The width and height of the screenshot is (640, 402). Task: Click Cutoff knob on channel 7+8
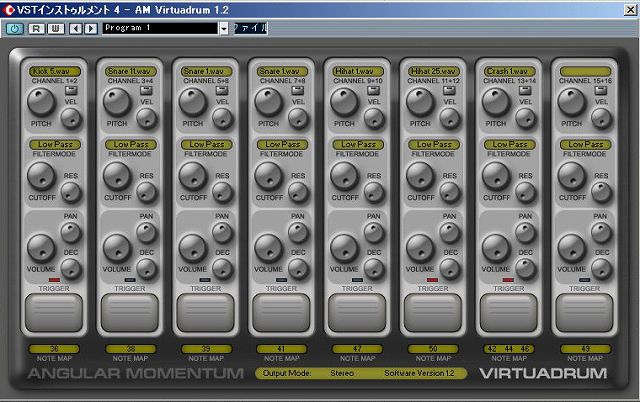click(269, 176)
